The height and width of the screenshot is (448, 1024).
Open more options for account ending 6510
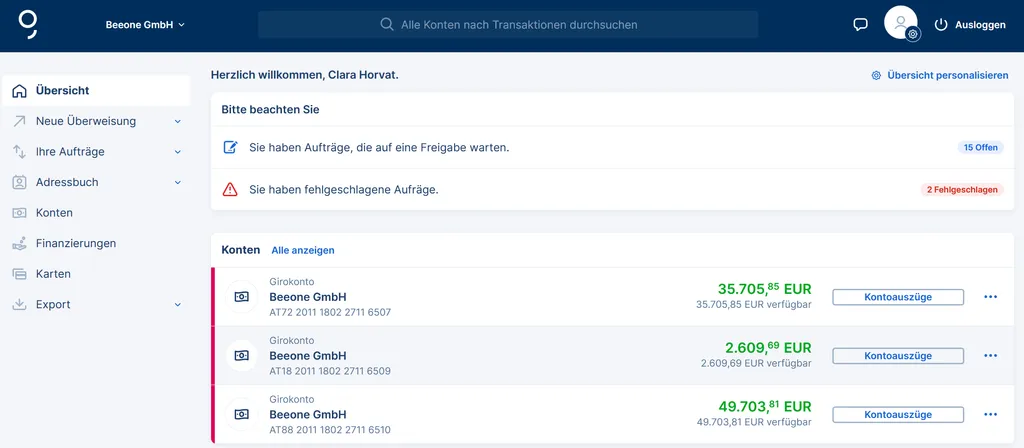tap(991, 415)
